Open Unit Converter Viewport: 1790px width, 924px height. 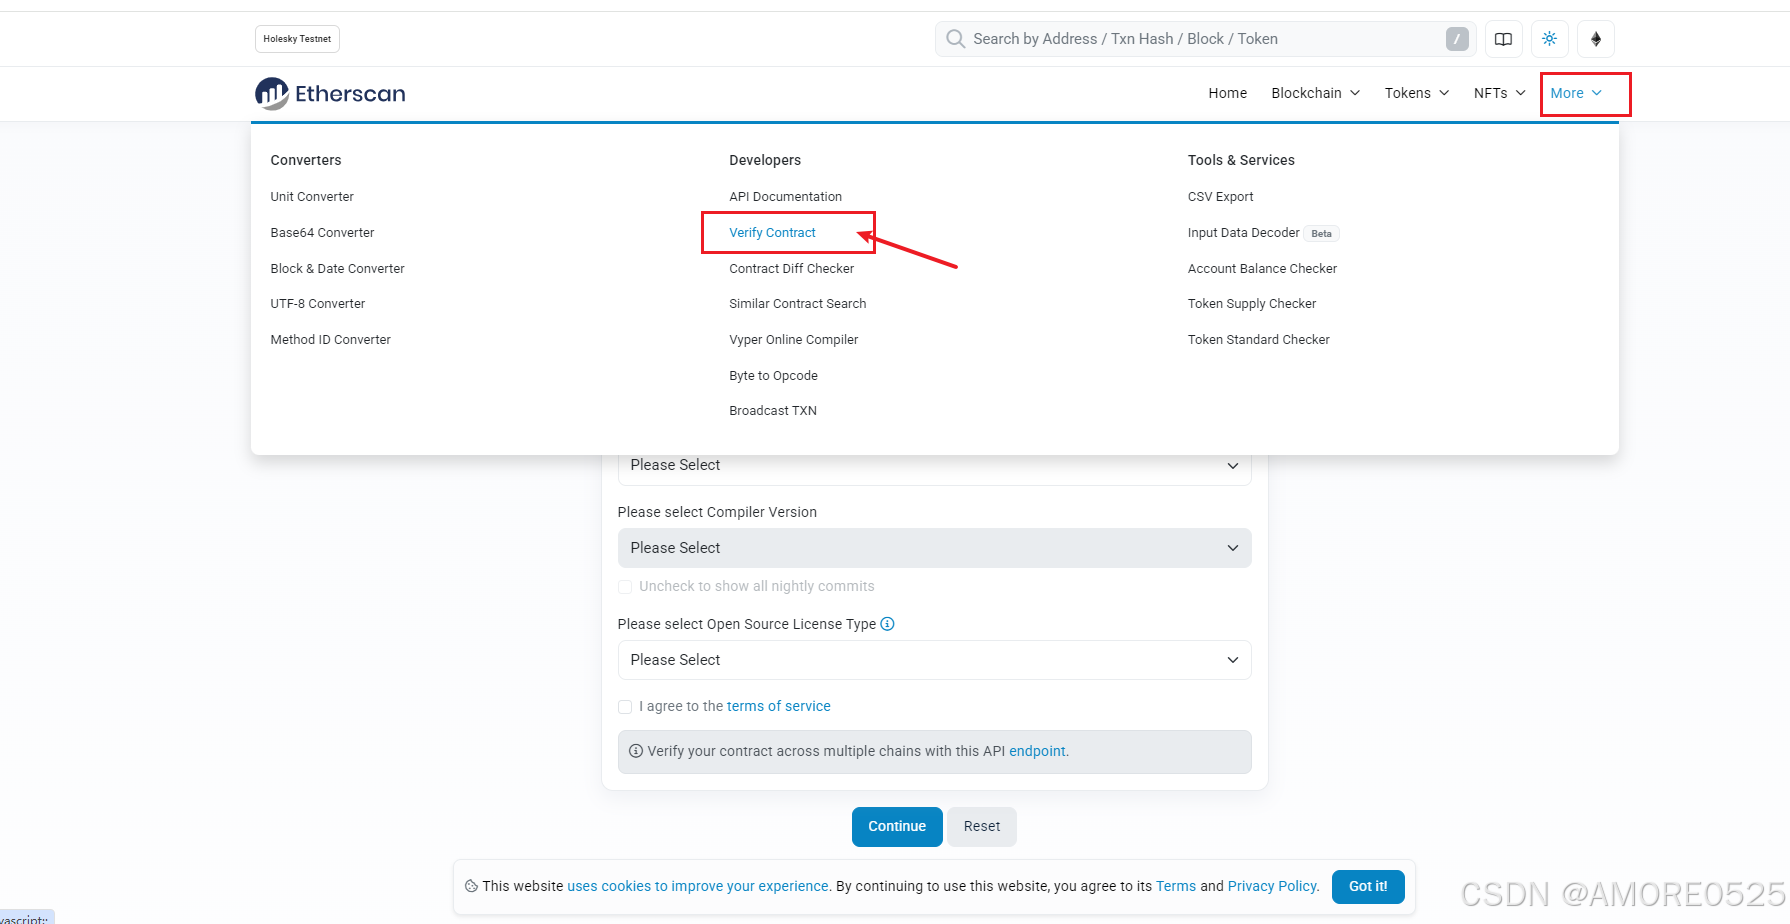pos(312,197)
